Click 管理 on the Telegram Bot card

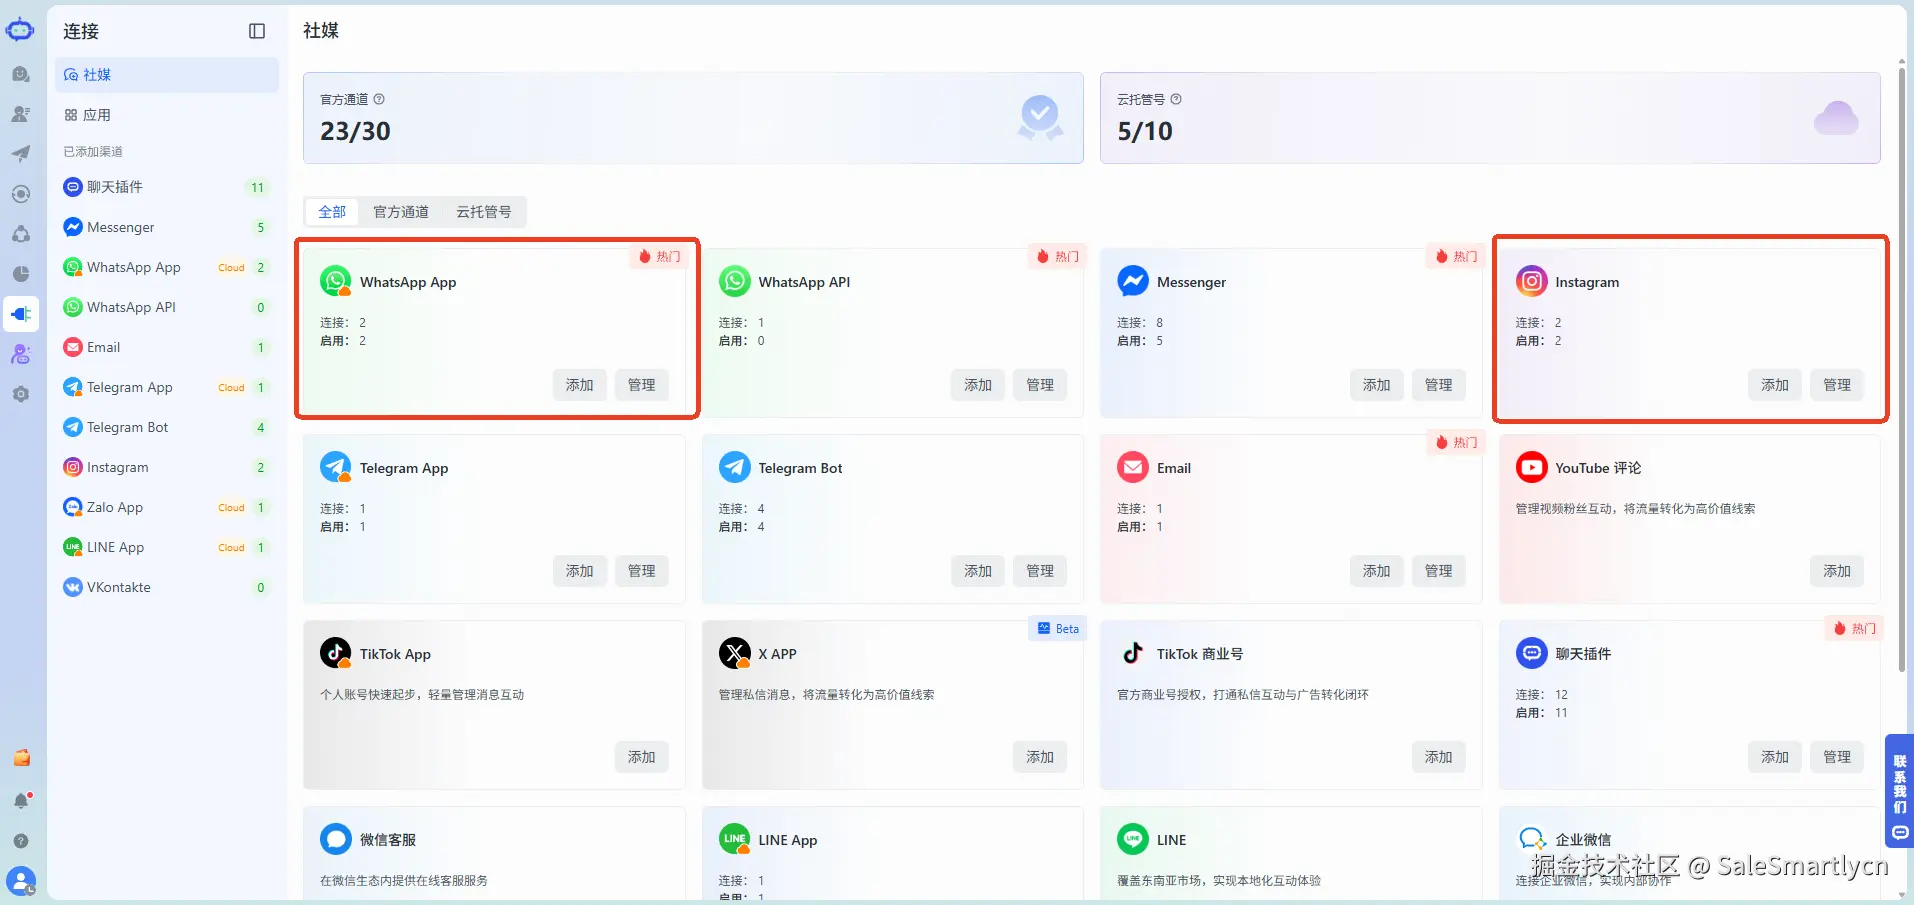click(x=1040, y=571)
